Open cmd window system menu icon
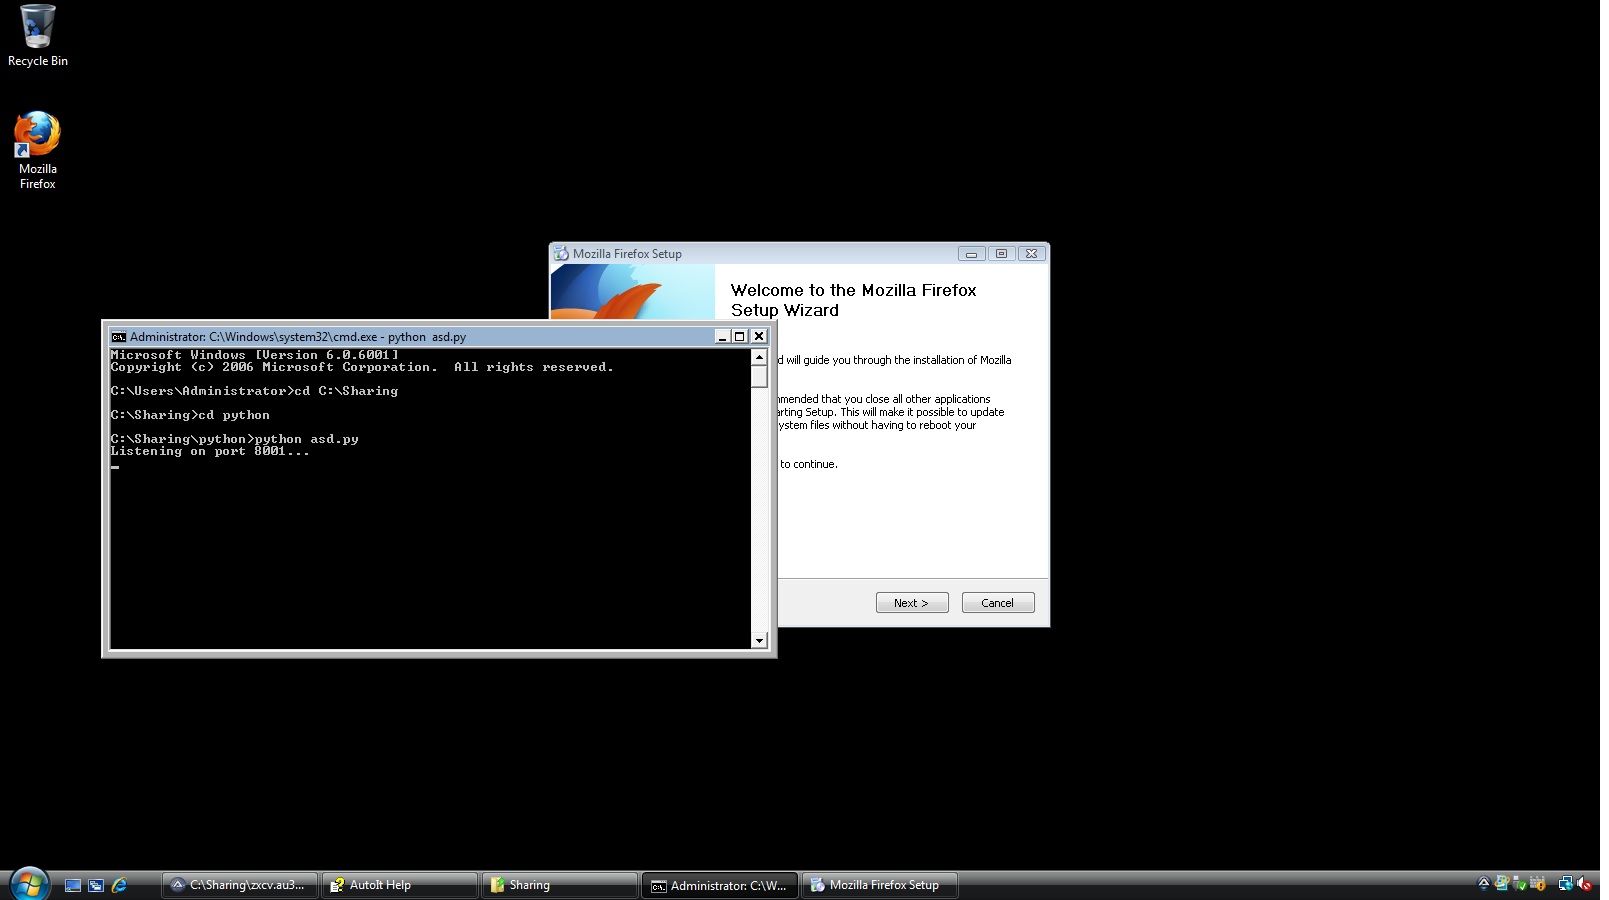This screenshot has height=900, width=1609. tap(119, 337)
